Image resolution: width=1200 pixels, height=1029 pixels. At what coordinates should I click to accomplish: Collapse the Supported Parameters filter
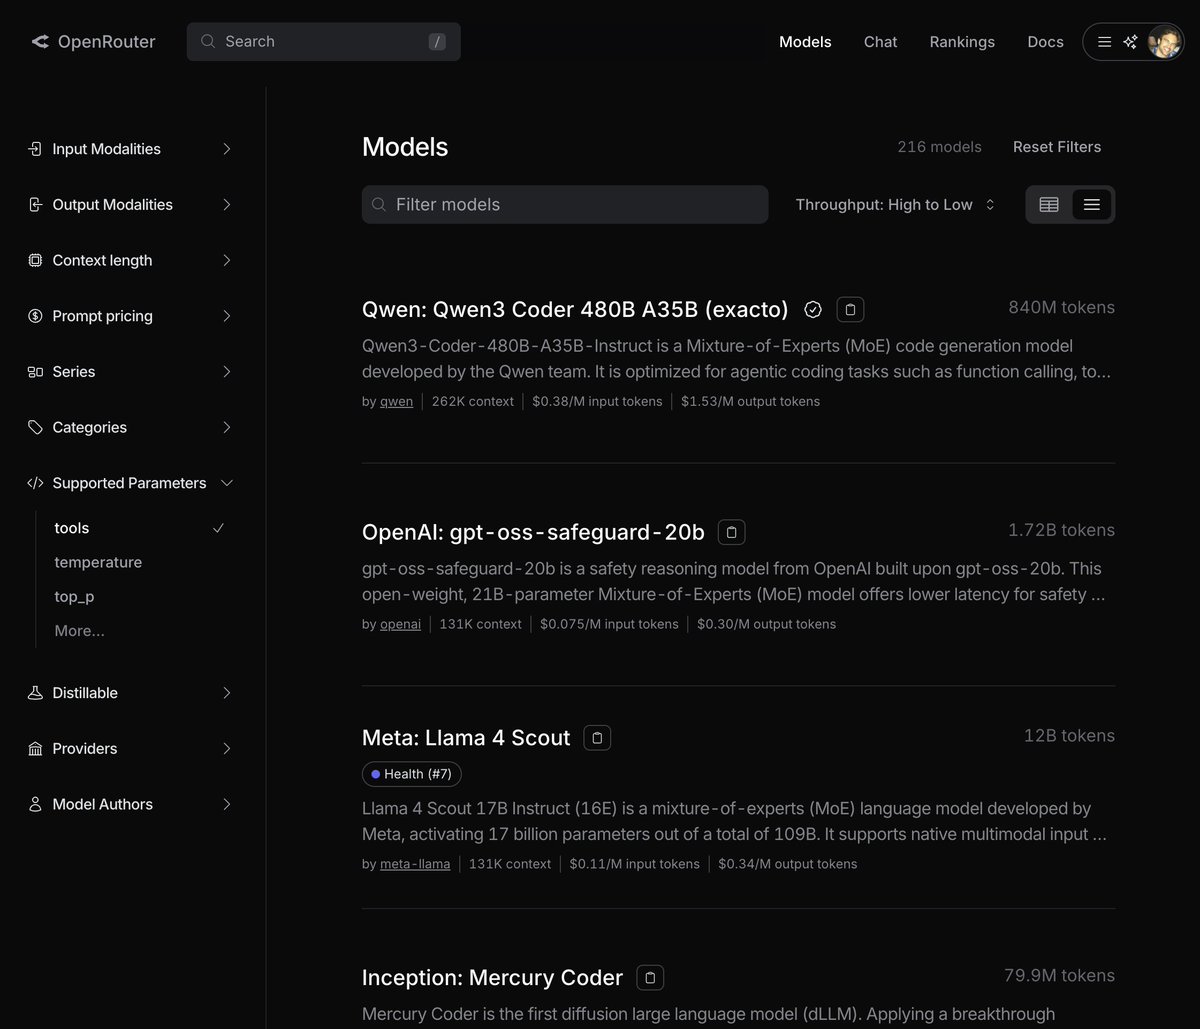pos(227,483)
